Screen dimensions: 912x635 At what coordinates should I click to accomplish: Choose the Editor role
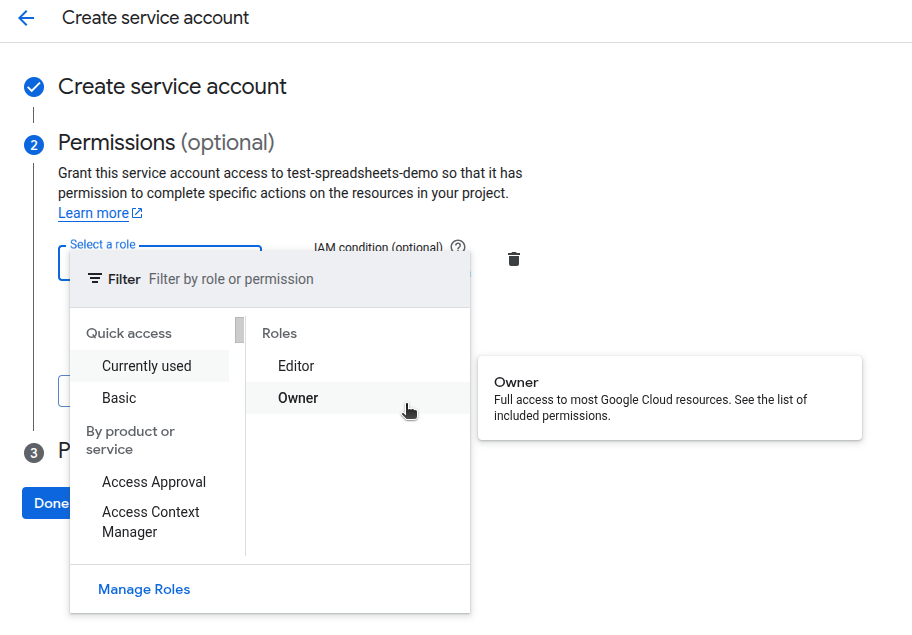tap(296, 366)
